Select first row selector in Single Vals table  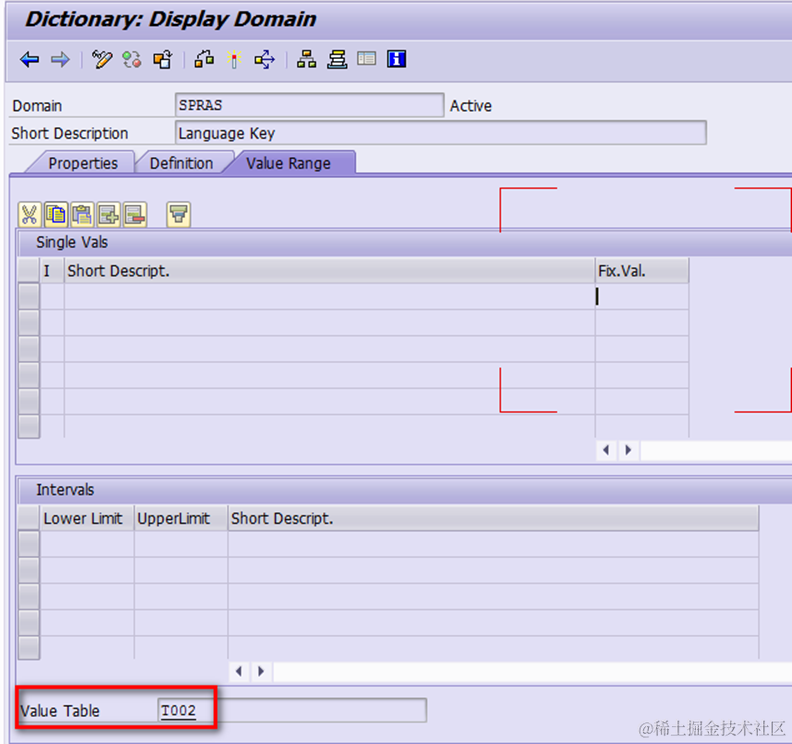pos(29,296)
